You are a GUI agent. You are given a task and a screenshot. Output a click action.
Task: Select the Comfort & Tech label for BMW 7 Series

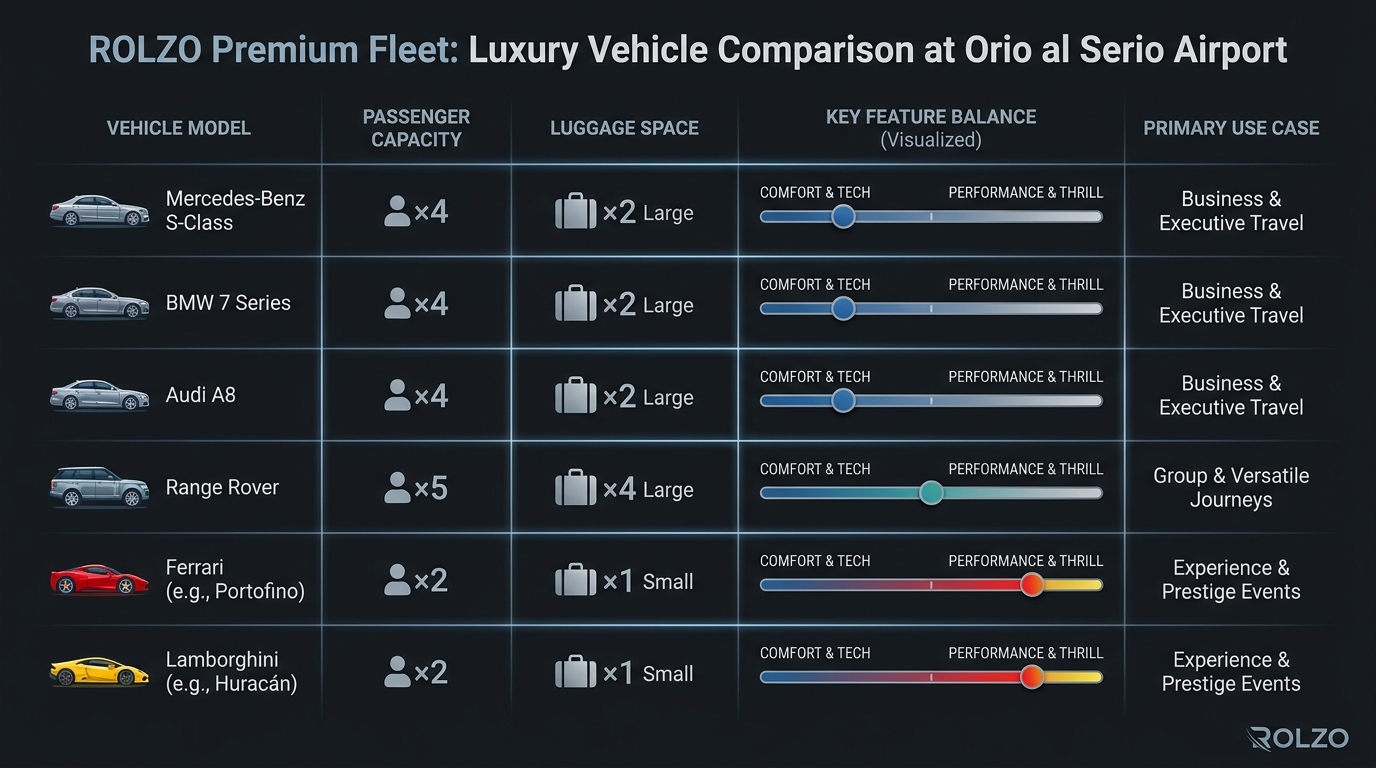[x=815, y=284]
